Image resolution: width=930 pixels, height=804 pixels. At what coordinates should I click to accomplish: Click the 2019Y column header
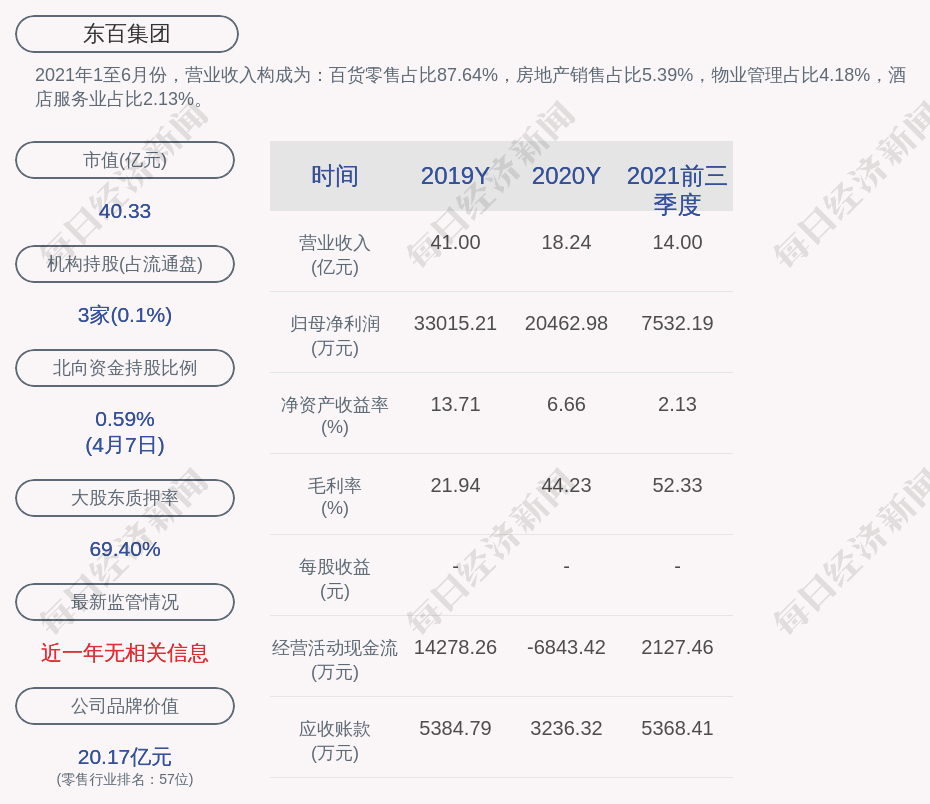(x=455, y=176)
